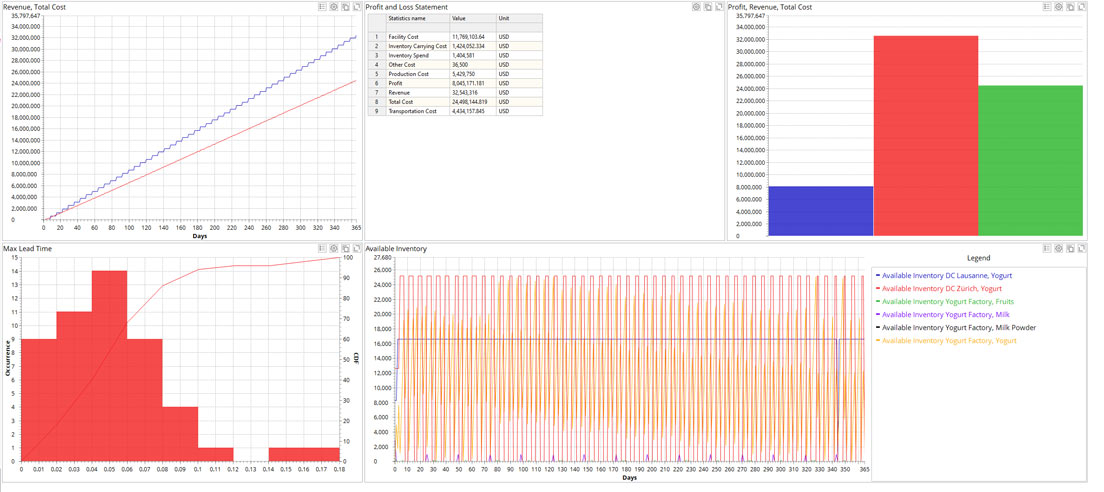
Task: Toggle DC Zürich, Yogurt series in legend
Action: pyautogui.click(x=938, y=288)
